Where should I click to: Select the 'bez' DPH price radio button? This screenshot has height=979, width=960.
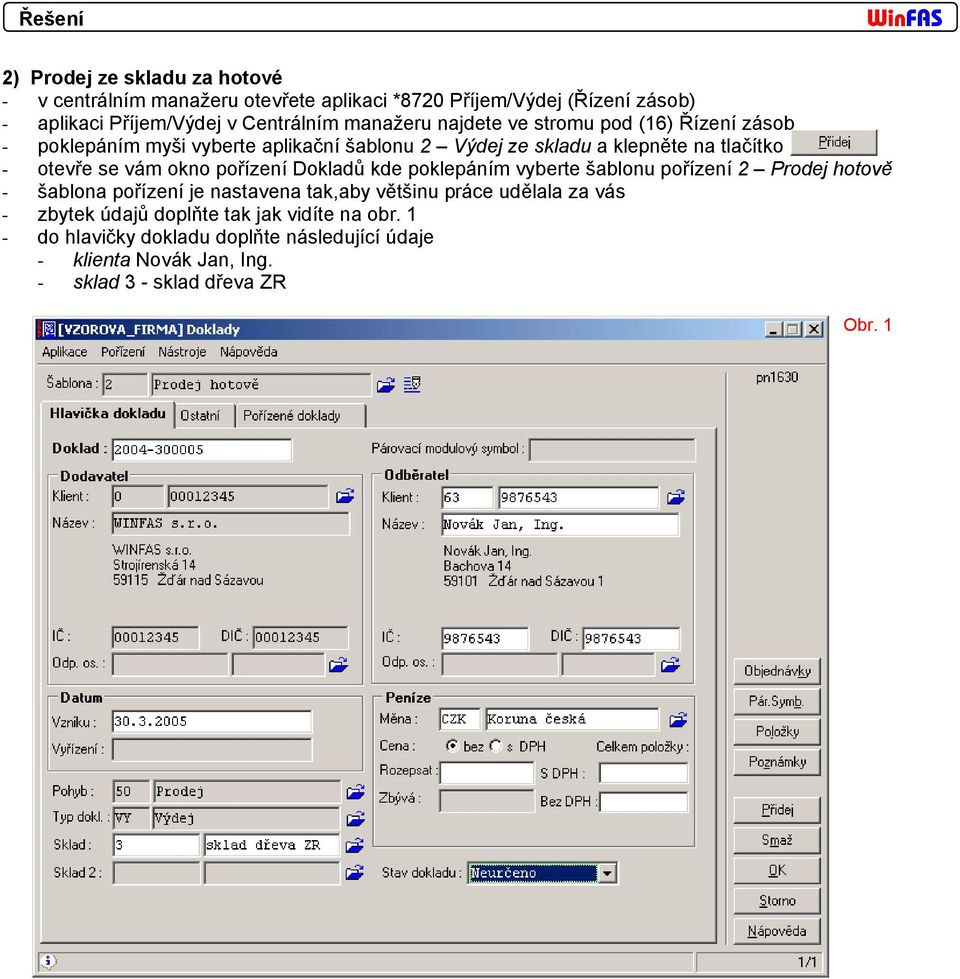click(452, 745)
